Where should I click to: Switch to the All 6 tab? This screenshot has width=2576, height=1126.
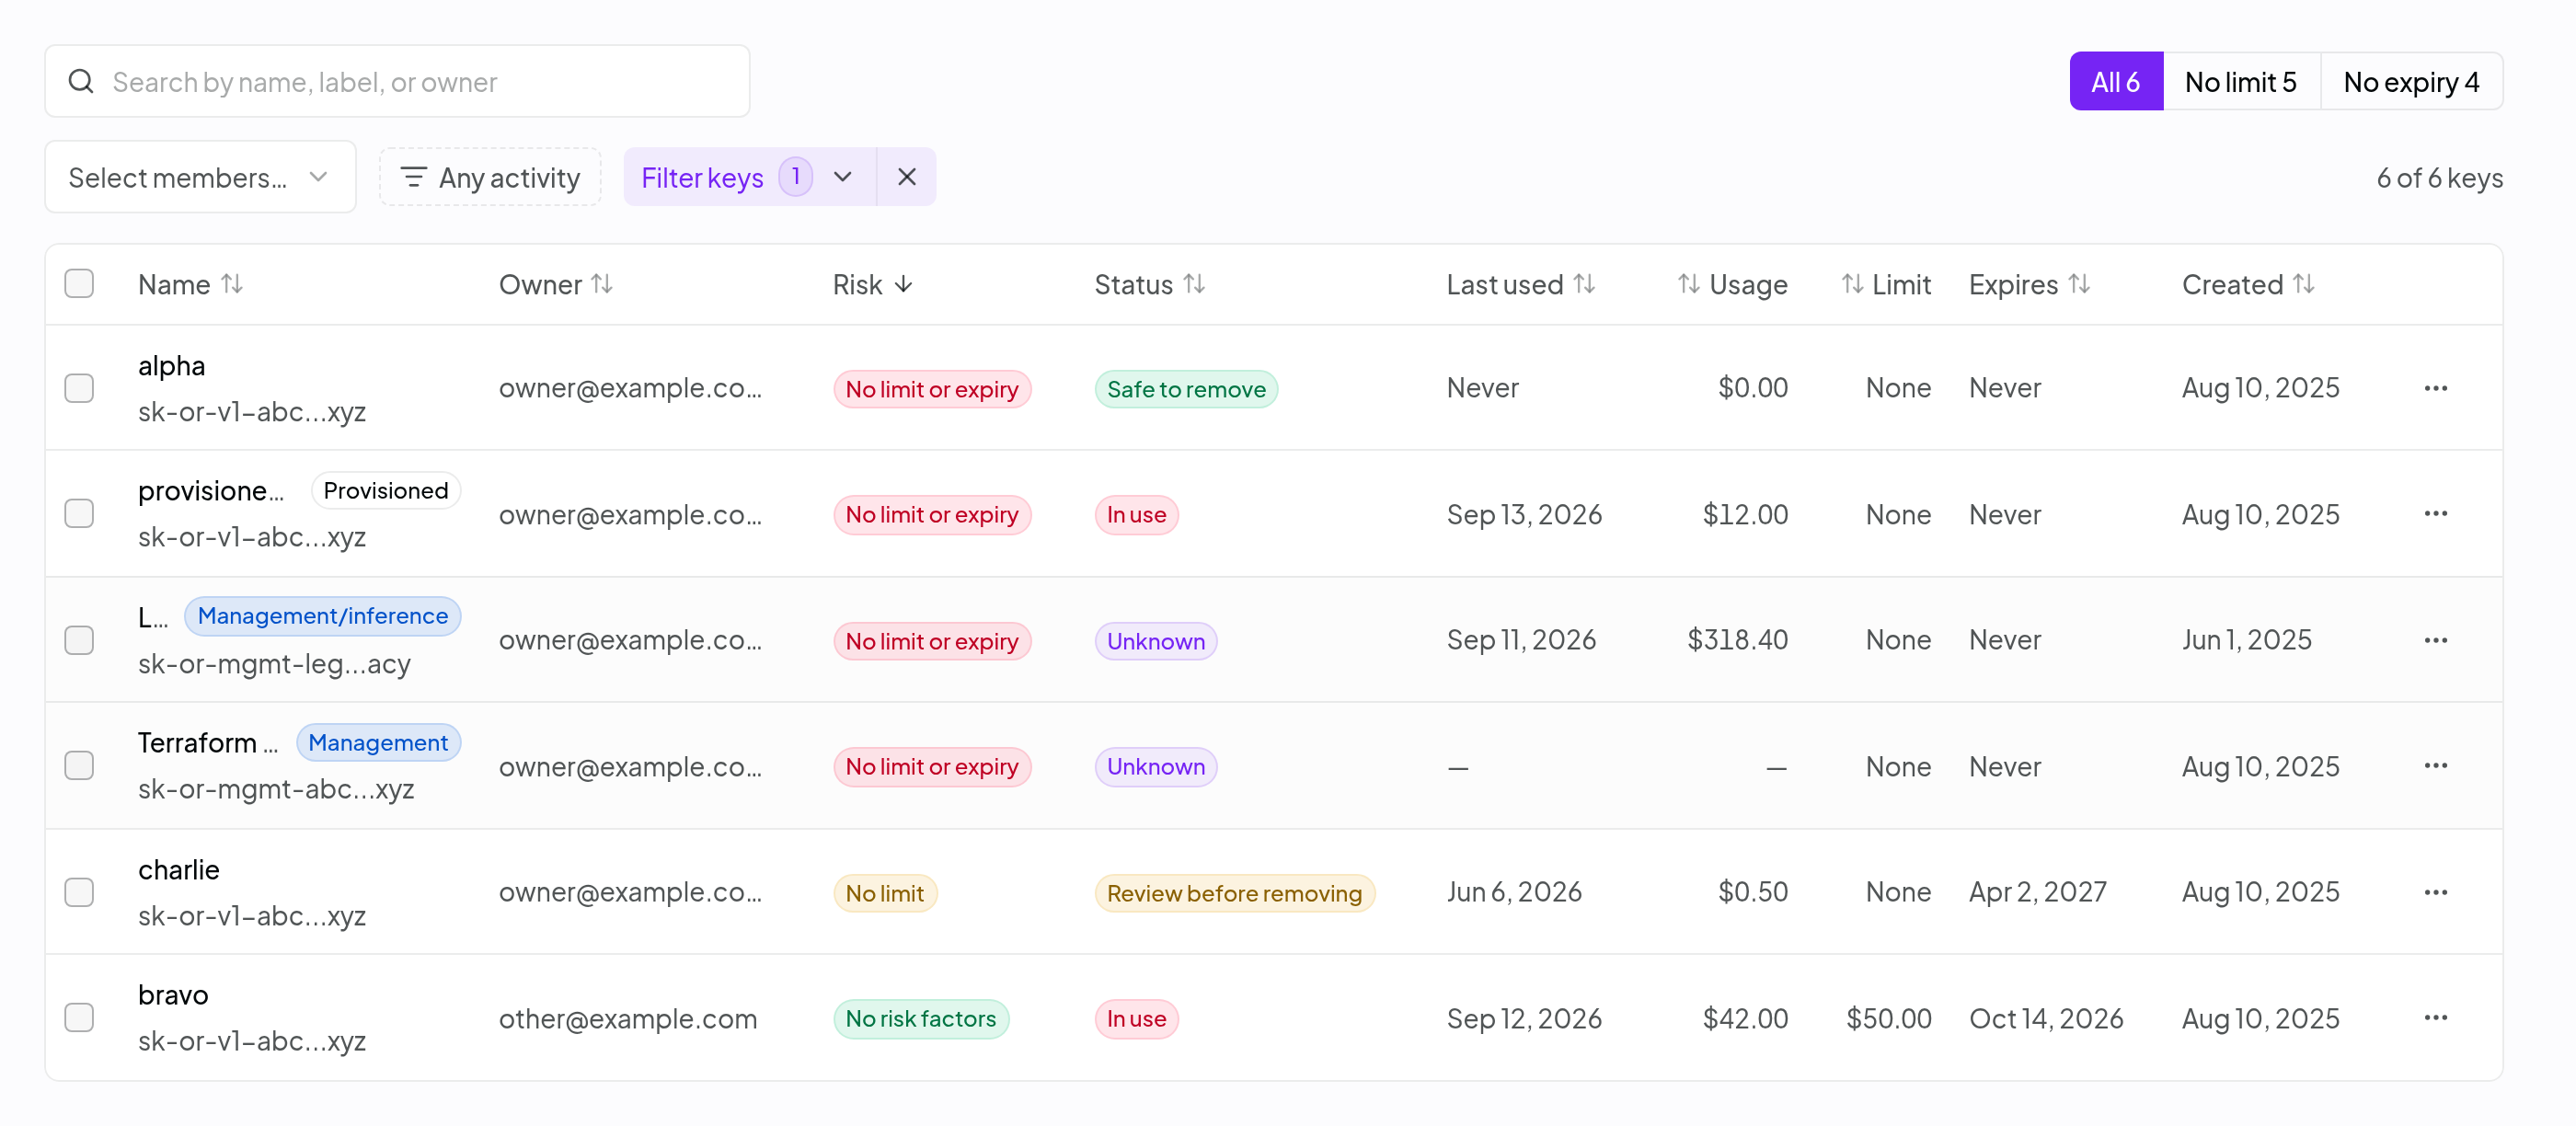[x=2116, y=81]
